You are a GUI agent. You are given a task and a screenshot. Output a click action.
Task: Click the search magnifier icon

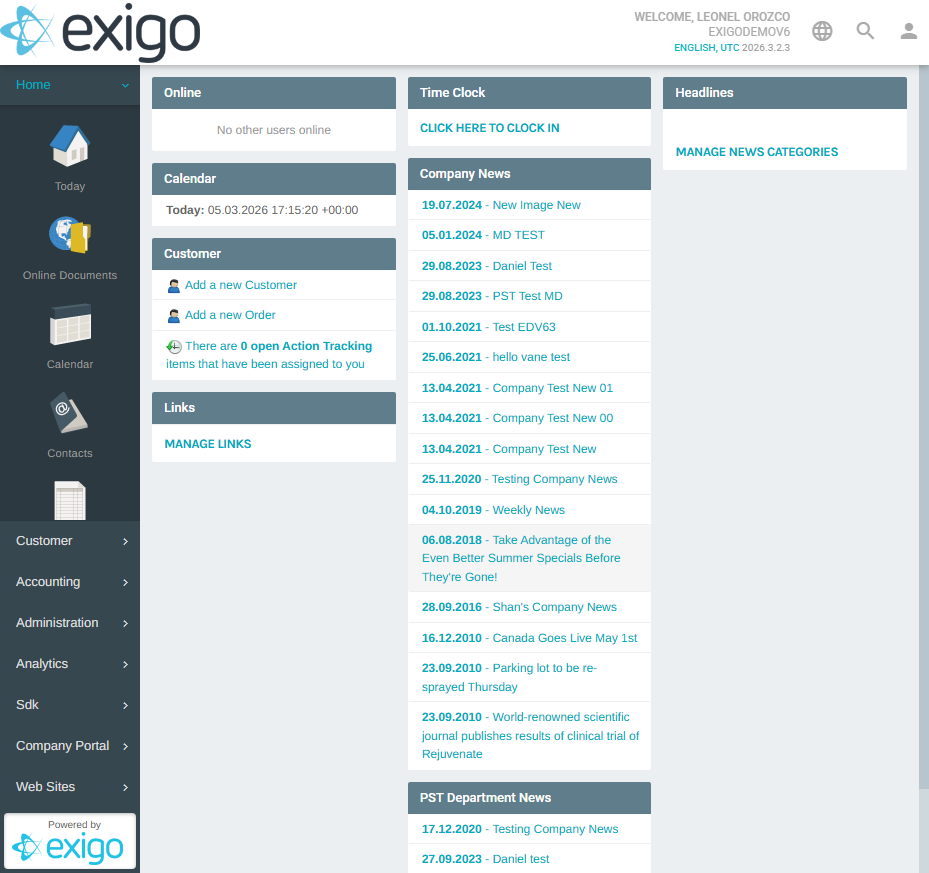coord(864,31)
